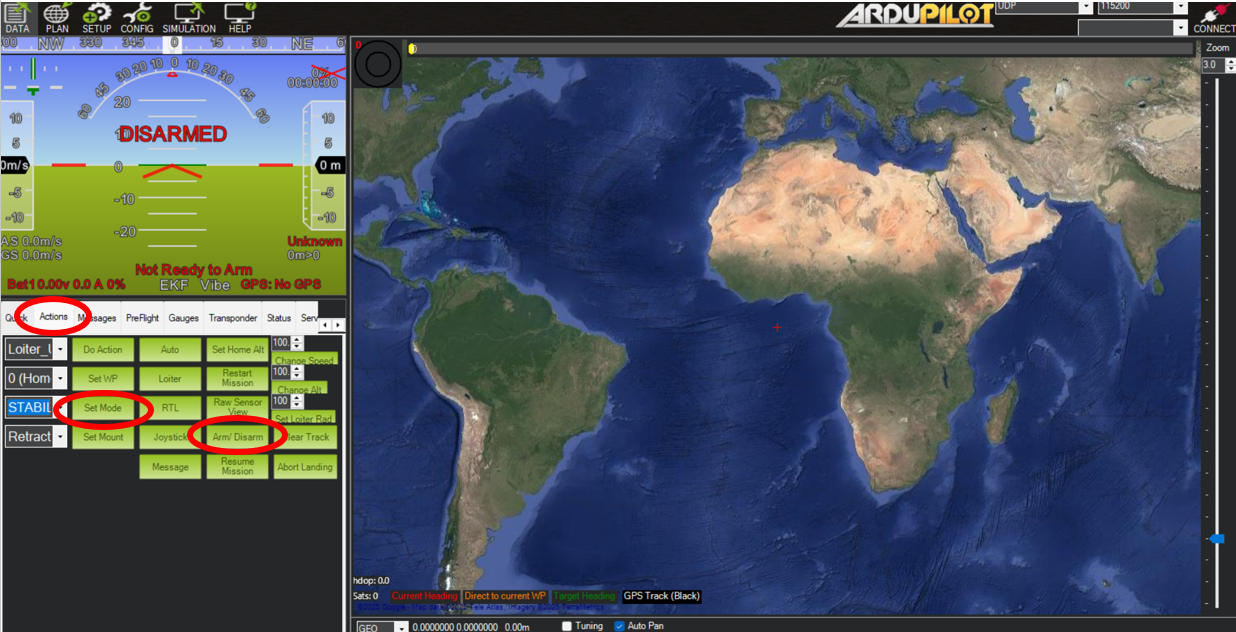Switch to the Gauges tab

[183, 318]
